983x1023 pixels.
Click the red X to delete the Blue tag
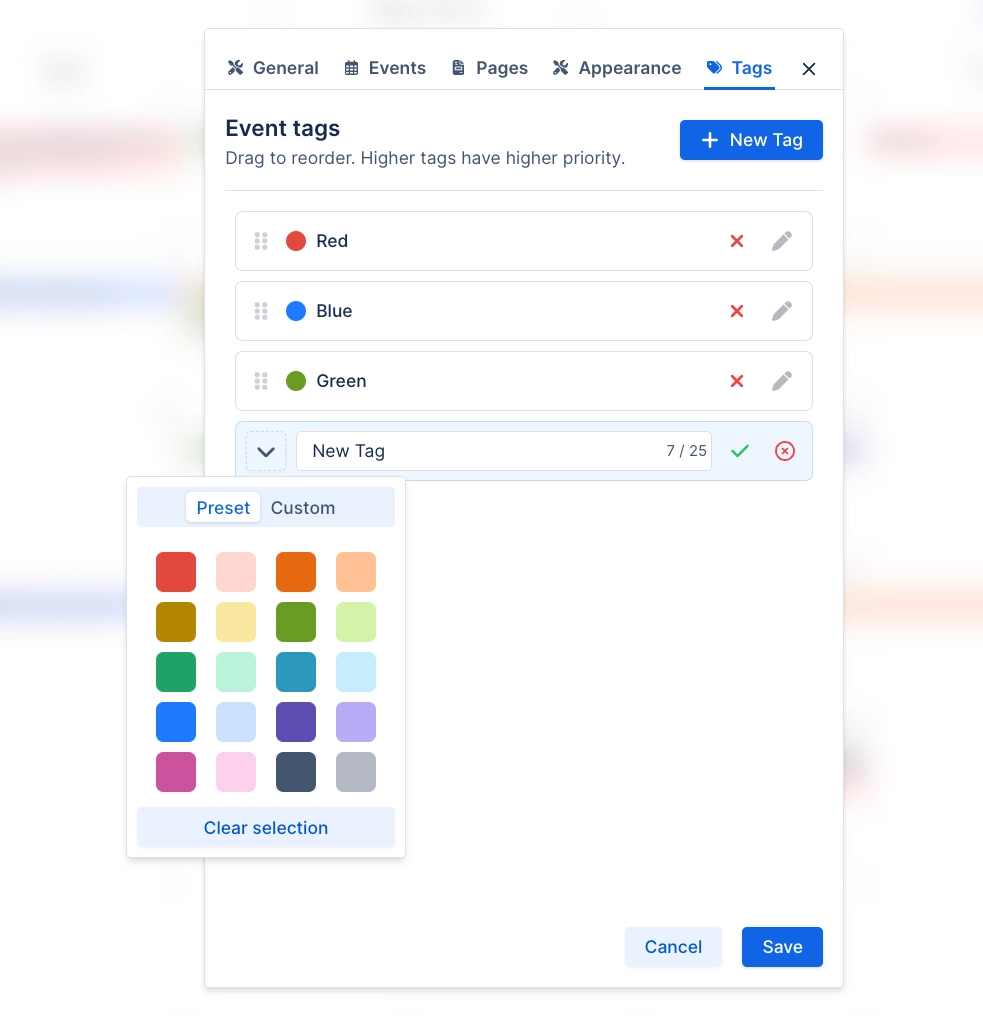tap(737, 311)
